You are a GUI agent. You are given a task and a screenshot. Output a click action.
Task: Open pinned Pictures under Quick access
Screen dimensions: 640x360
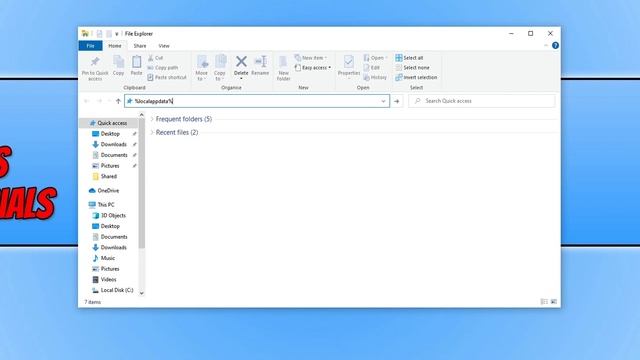coord(110,166)
